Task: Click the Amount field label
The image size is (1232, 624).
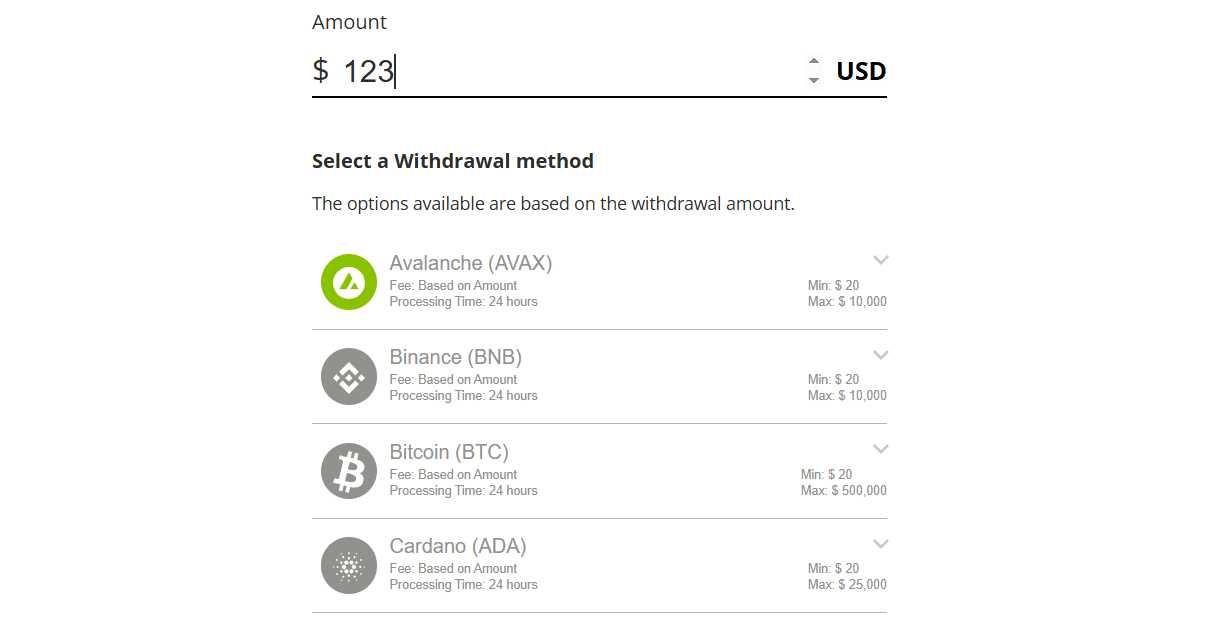Action: coord(349,21)
